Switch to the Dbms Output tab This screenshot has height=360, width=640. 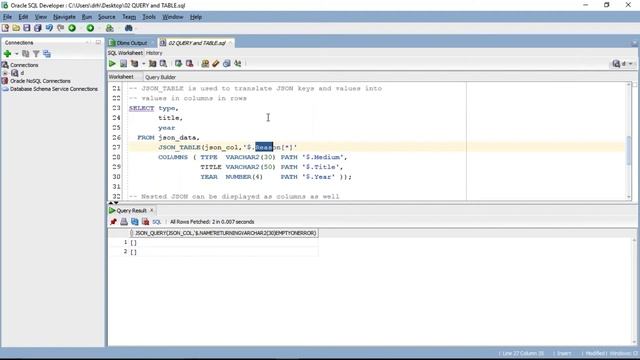pos(131,43)
